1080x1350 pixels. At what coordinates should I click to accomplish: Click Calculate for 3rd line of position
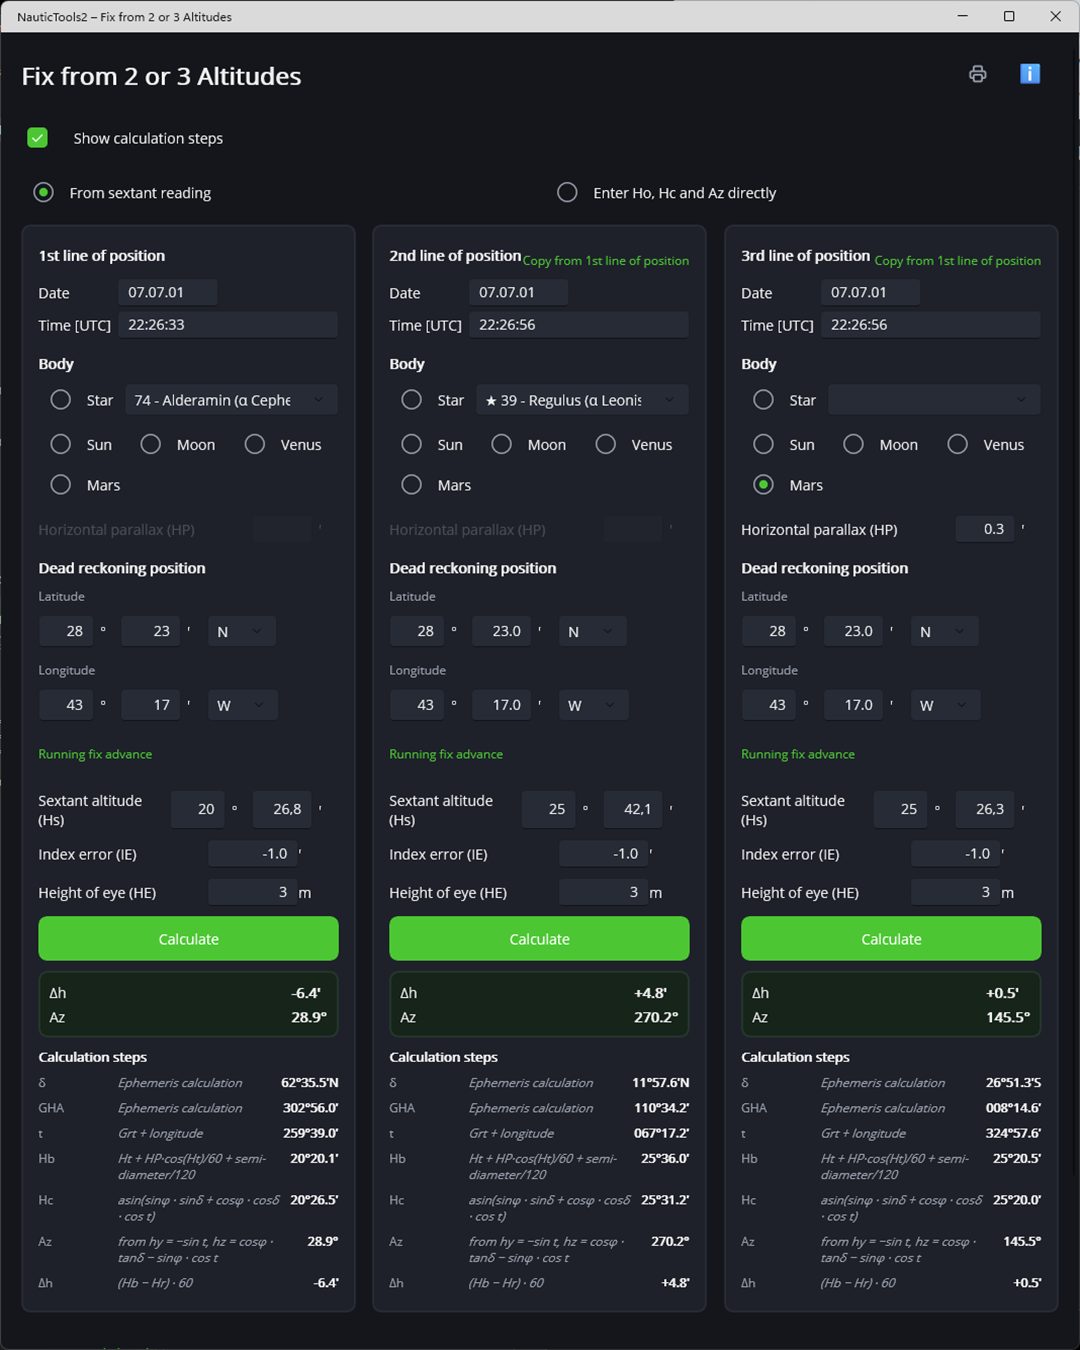891,939
